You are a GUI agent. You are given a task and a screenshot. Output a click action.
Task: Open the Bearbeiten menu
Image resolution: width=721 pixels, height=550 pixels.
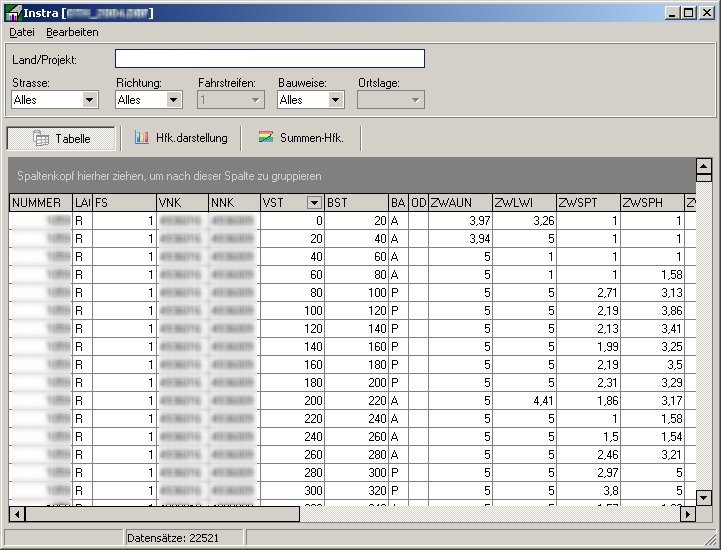[x=72, y=32]
